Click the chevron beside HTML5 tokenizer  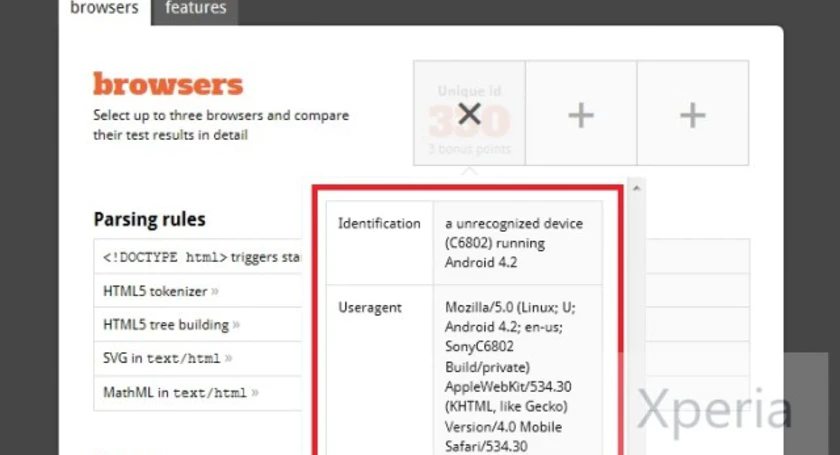pos(215,292)
